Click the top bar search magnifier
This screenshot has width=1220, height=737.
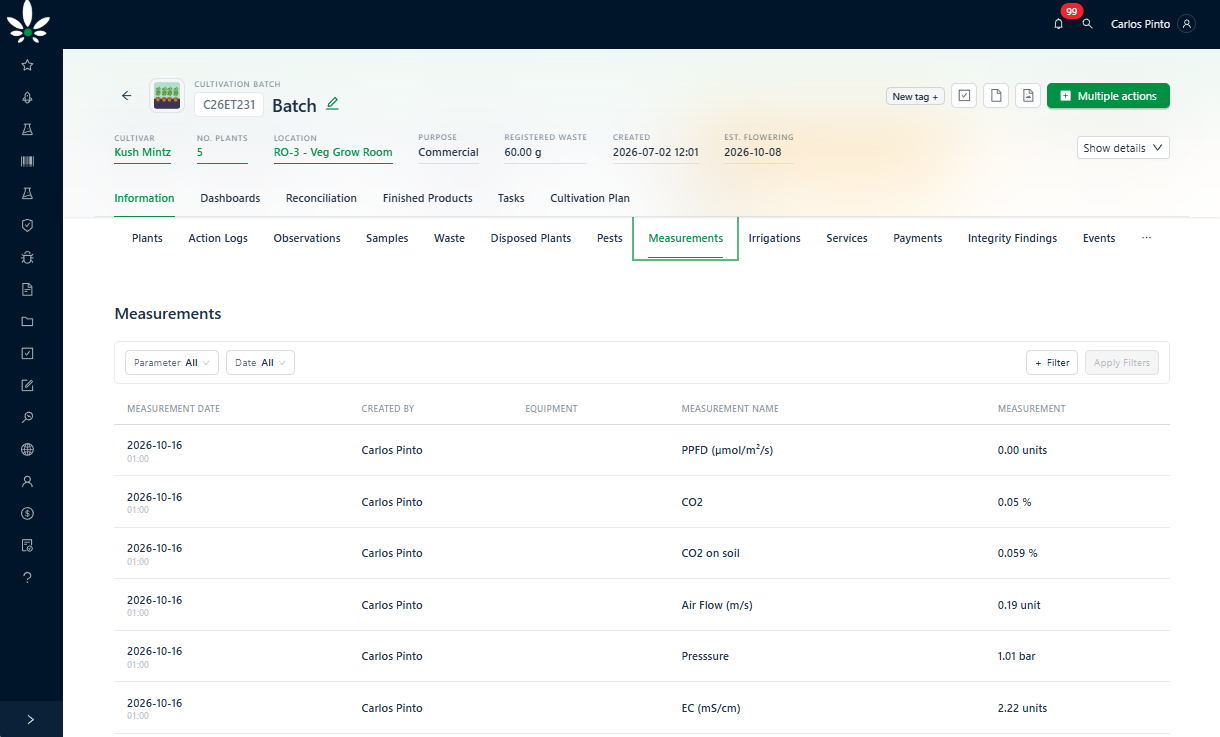(1088, 23)
